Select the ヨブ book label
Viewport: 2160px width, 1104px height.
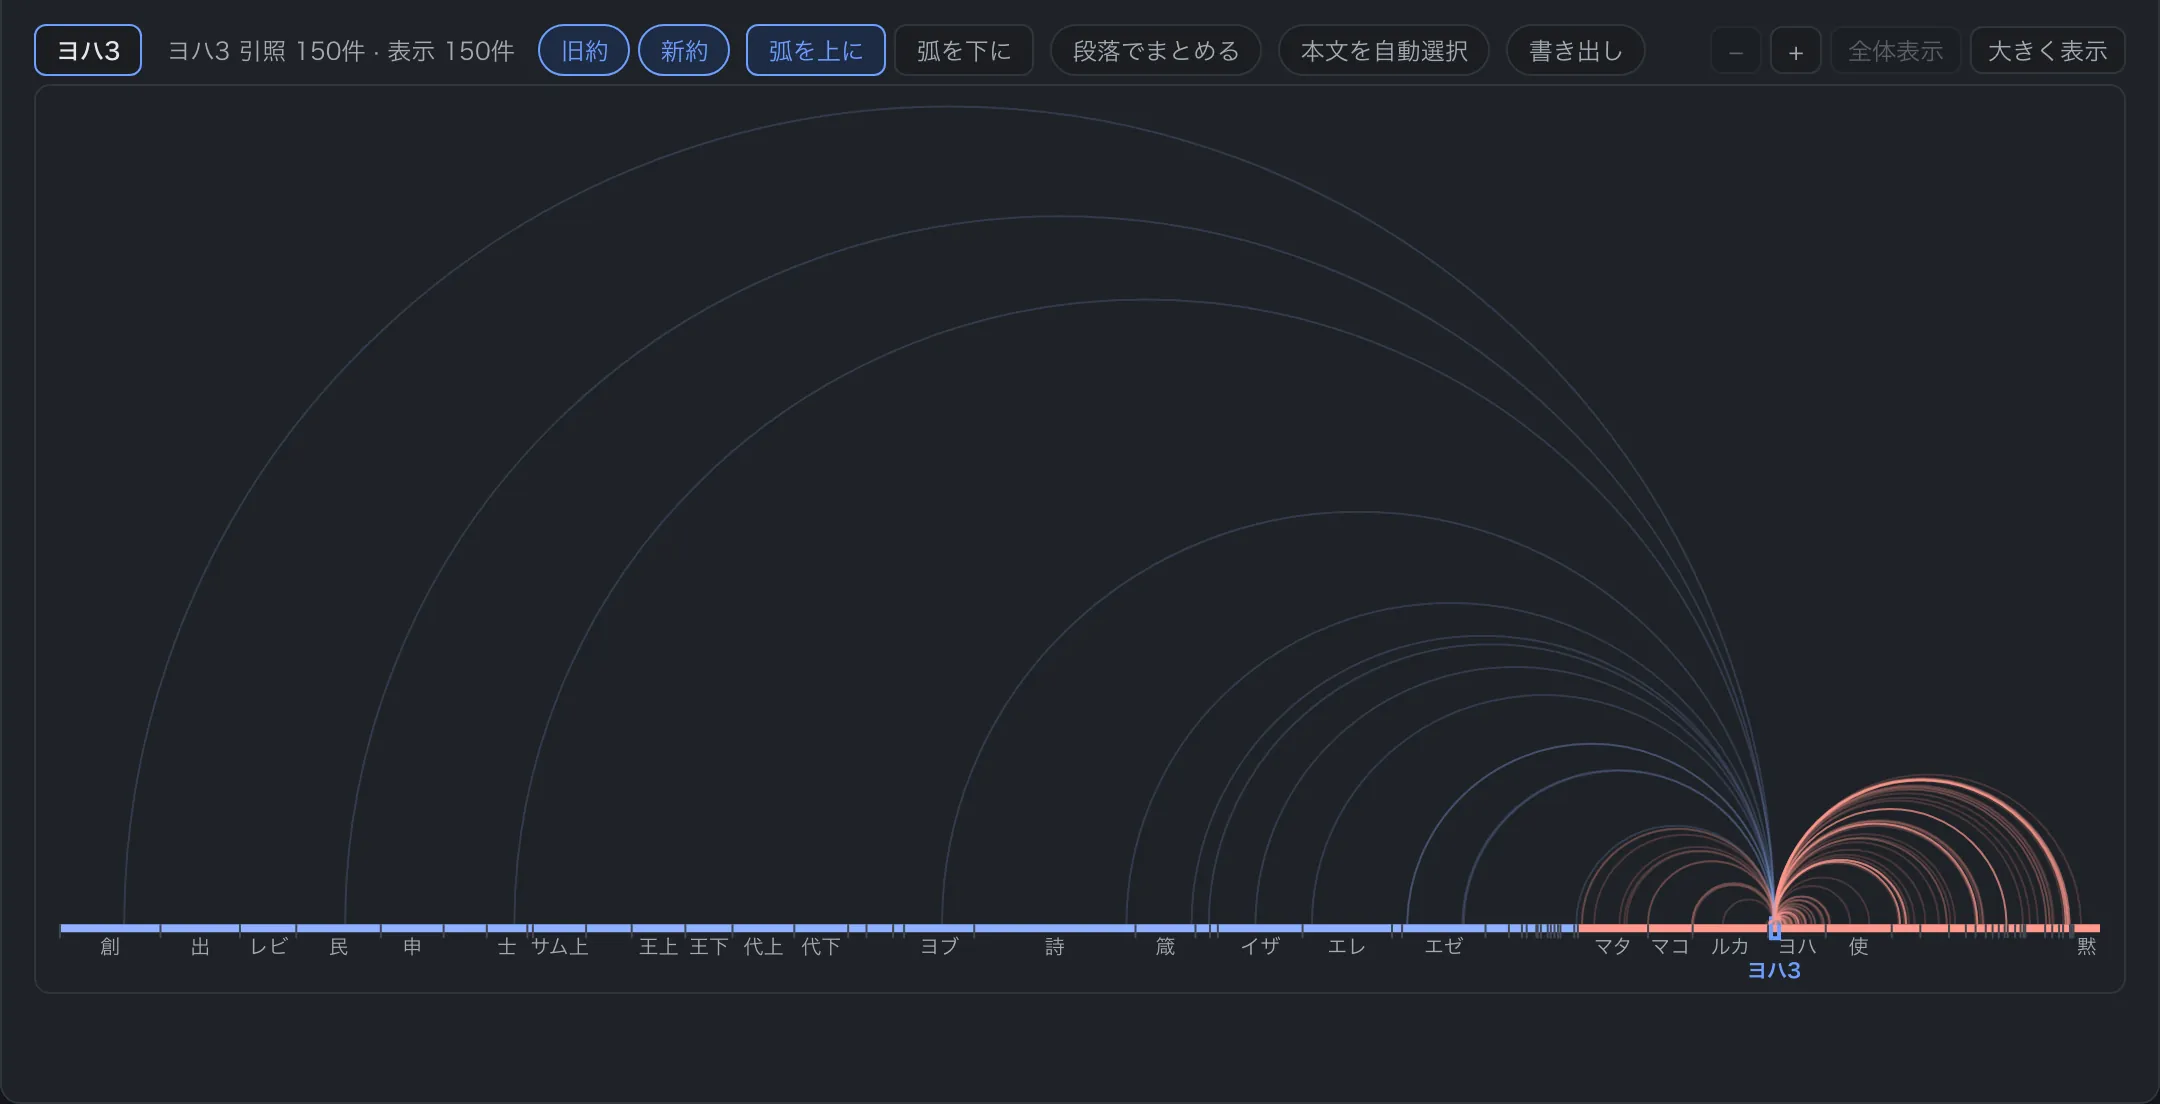pyautogui.click(x=940, y=946)
